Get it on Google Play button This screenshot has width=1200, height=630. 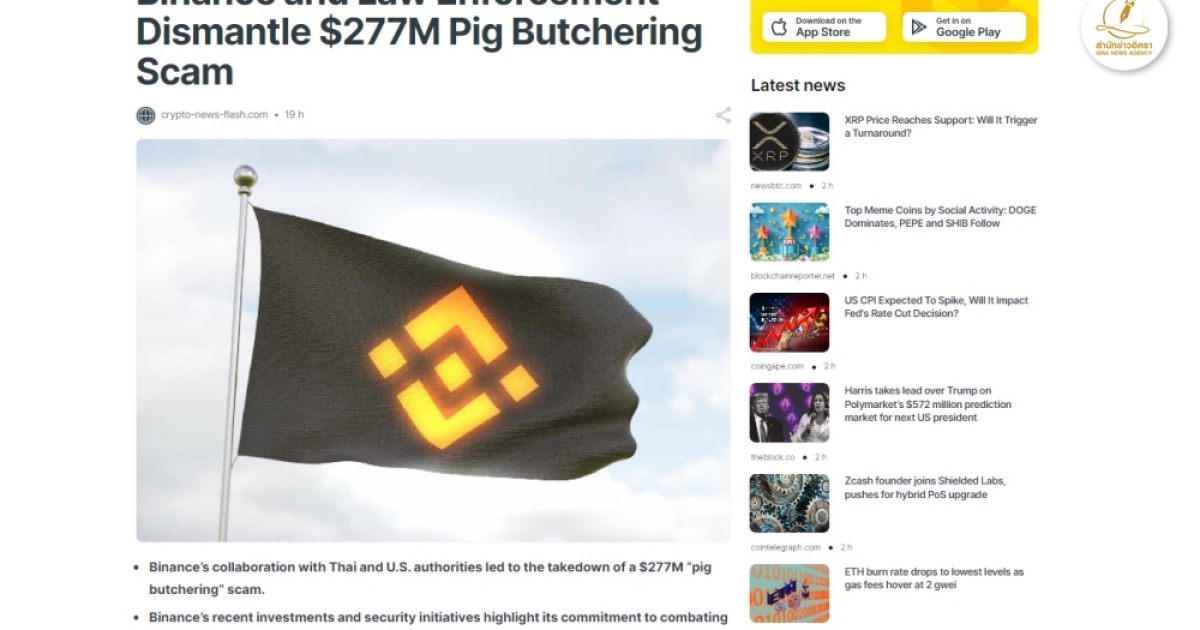click(964, 27)
